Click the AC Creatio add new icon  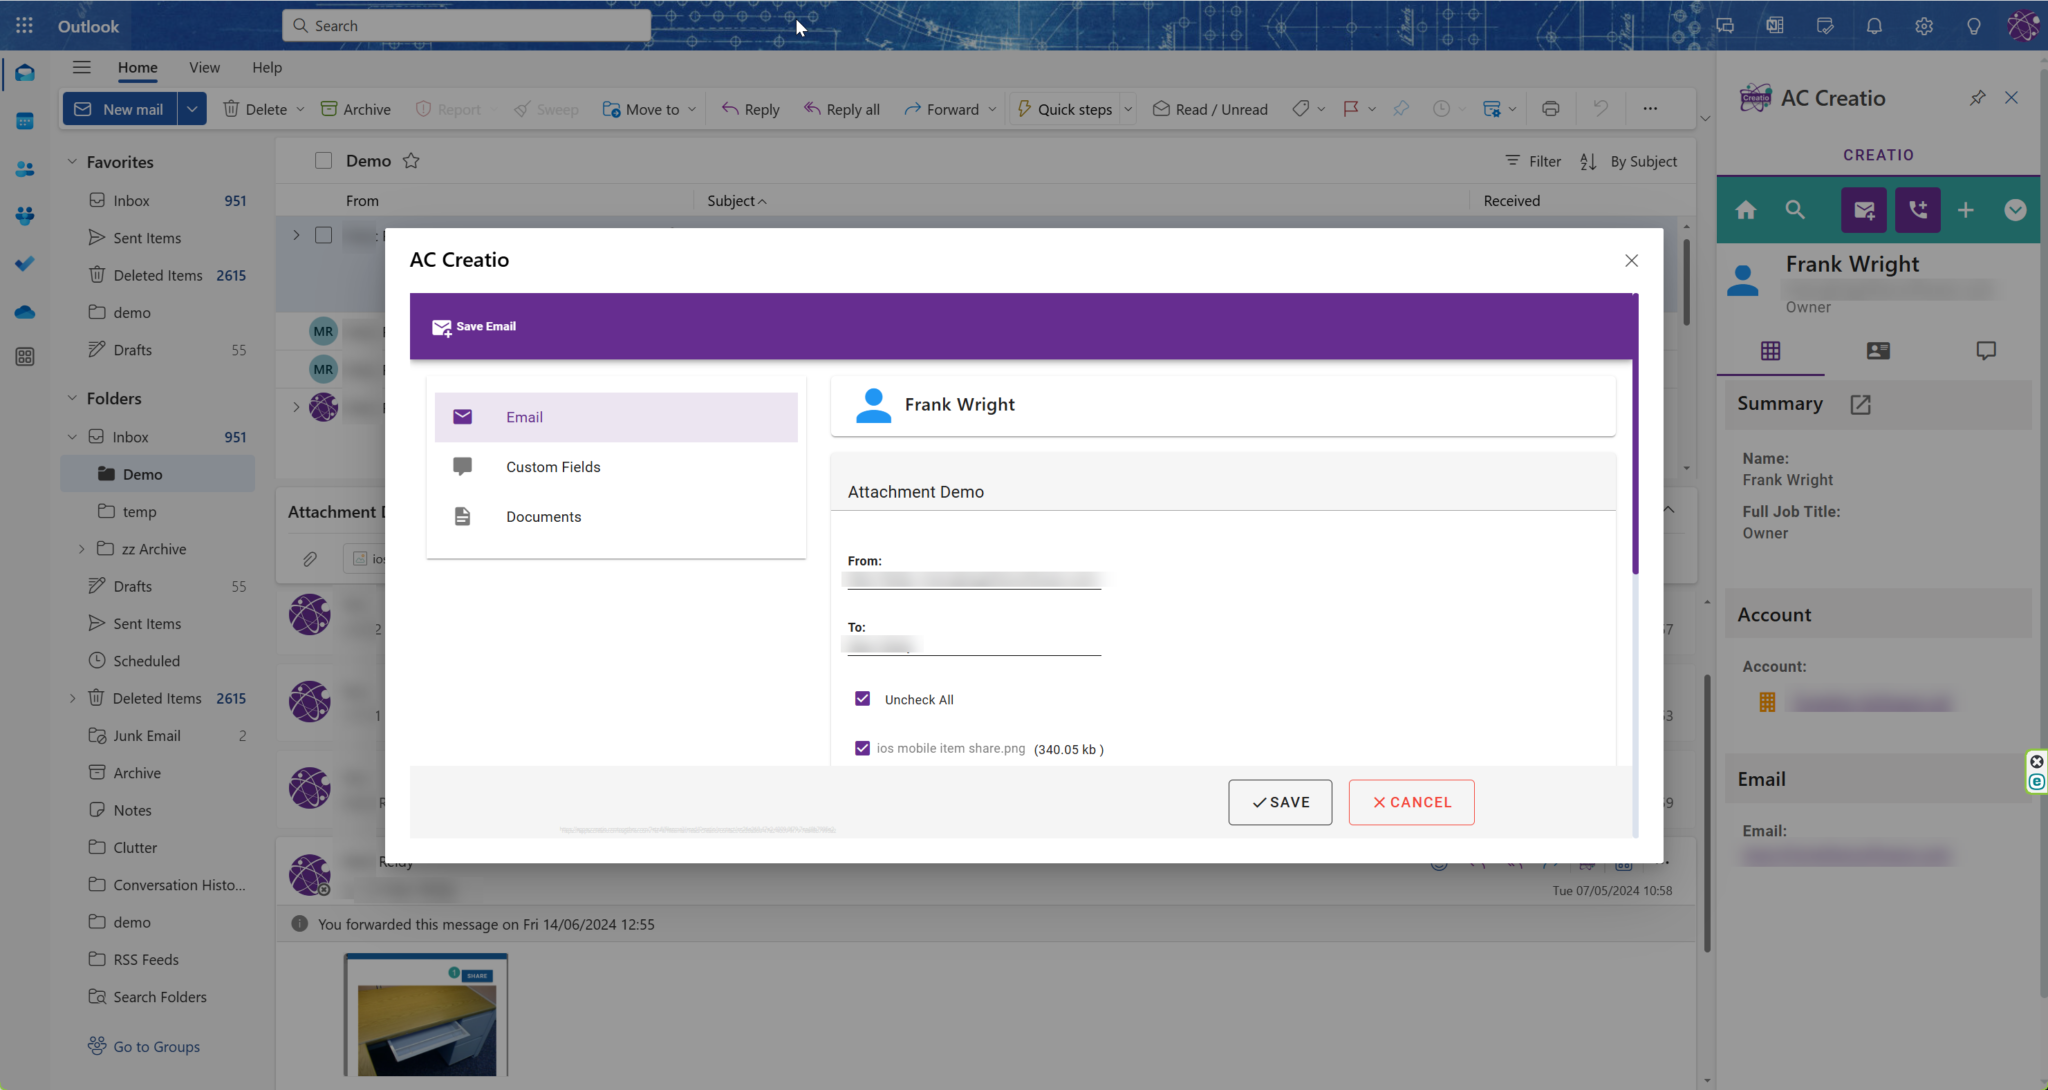click(x=1965, y=210)
